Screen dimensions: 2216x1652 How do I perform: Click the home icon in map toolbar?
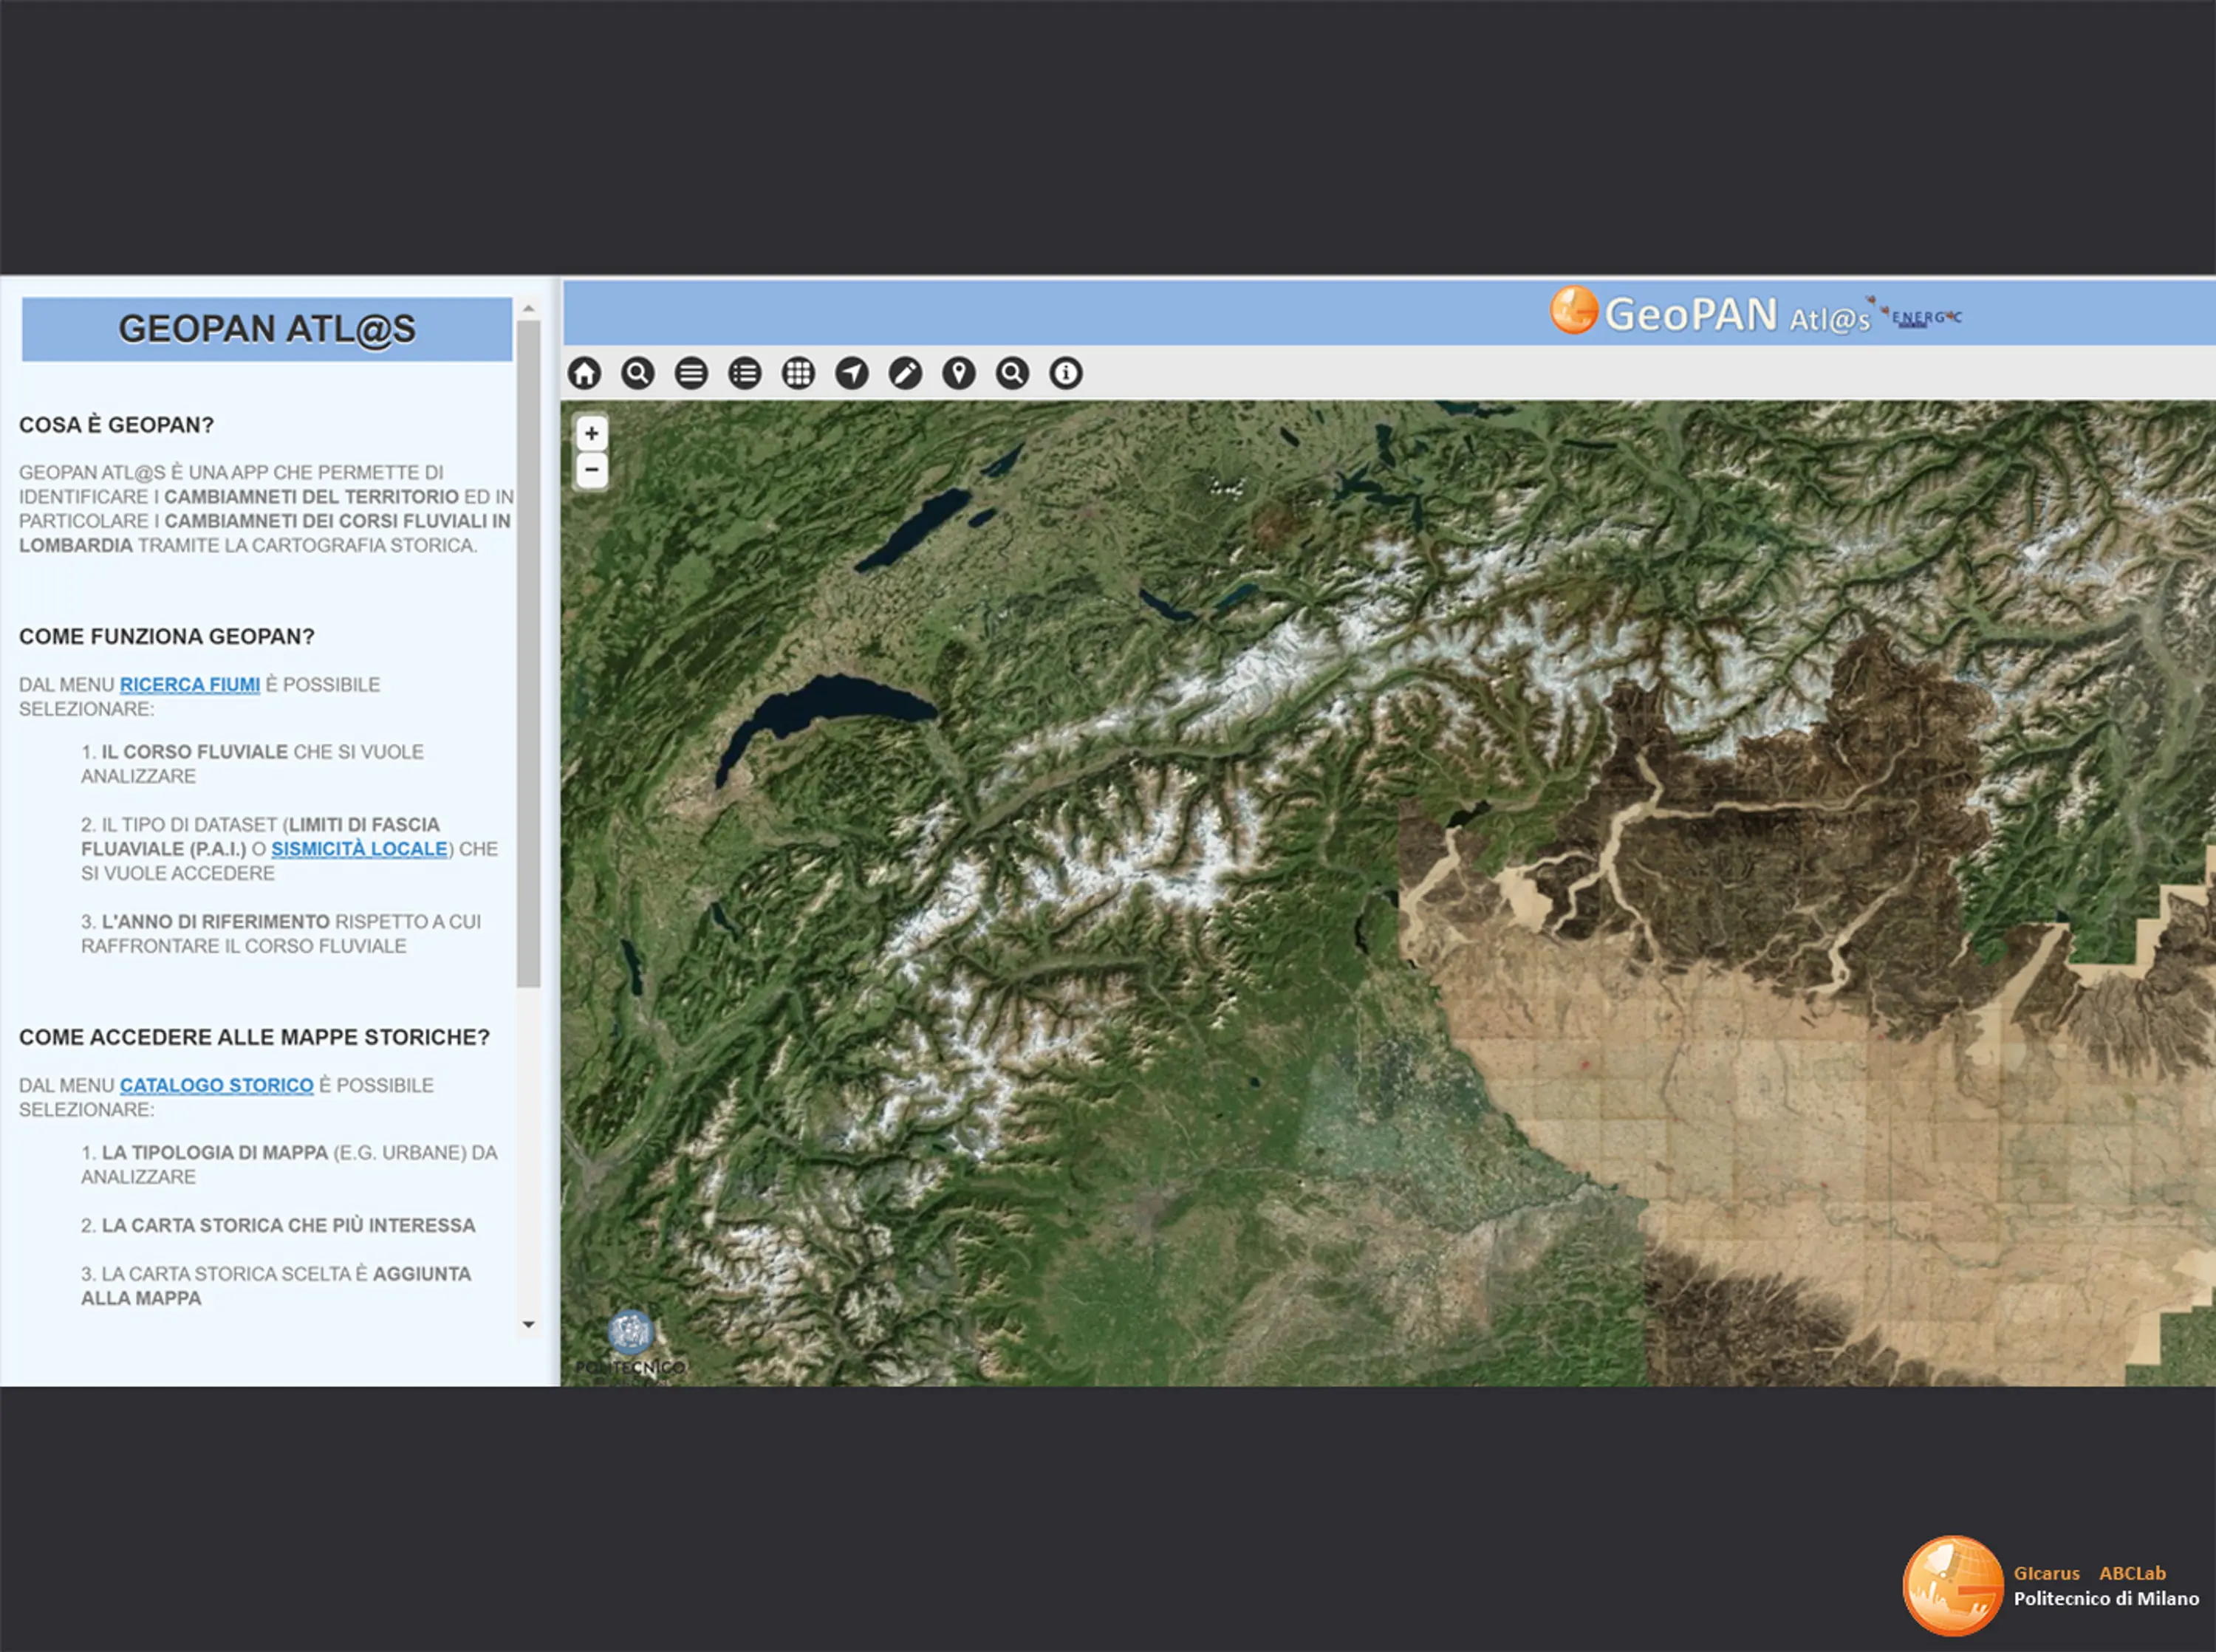[x=584, y=373]
